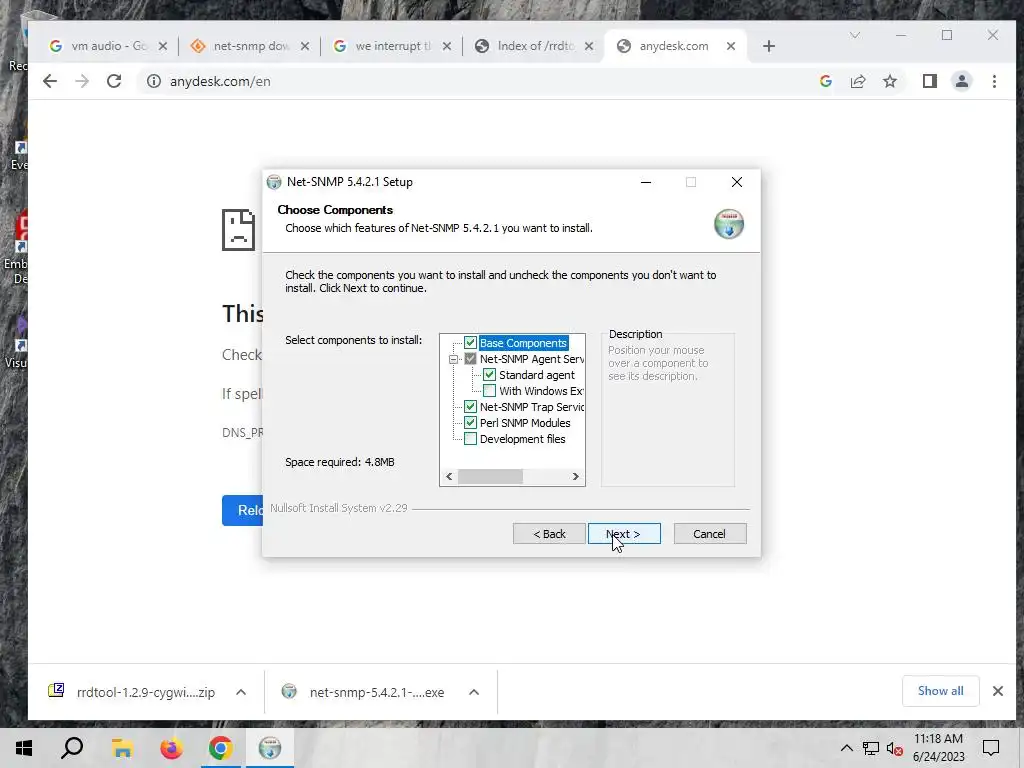Screen dimensions: 1024x768
Task: Select the Development files label
Action: [x=522, y=439]
